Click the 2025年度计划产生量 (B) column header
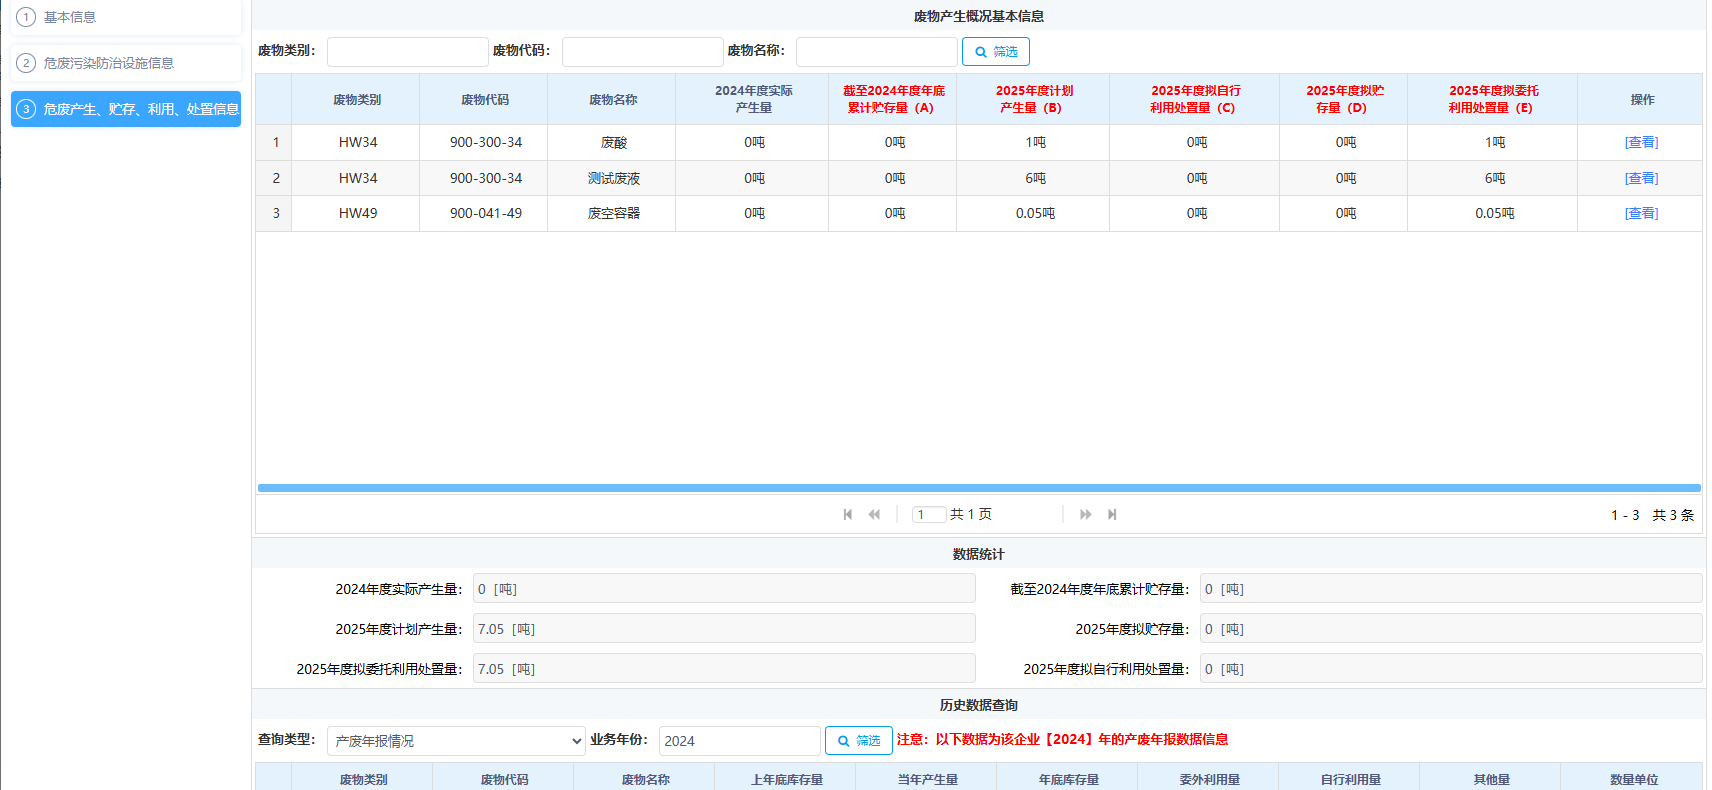This screenshot has height=790, width=1712. (x=1033, y=99)
